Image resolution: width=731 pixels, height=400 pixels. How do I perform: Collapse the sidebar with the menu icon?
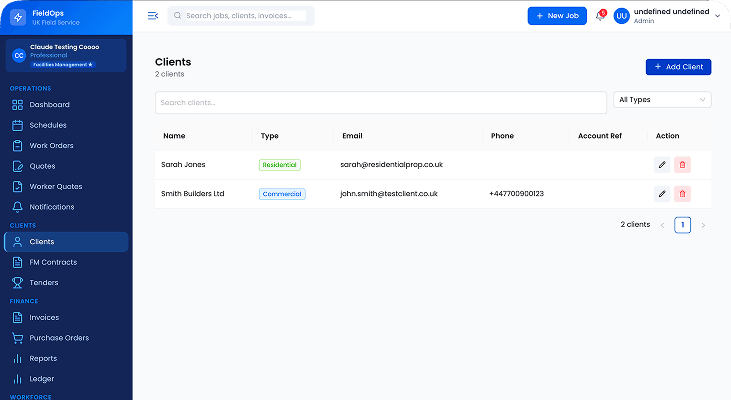(x=153, y=16)
